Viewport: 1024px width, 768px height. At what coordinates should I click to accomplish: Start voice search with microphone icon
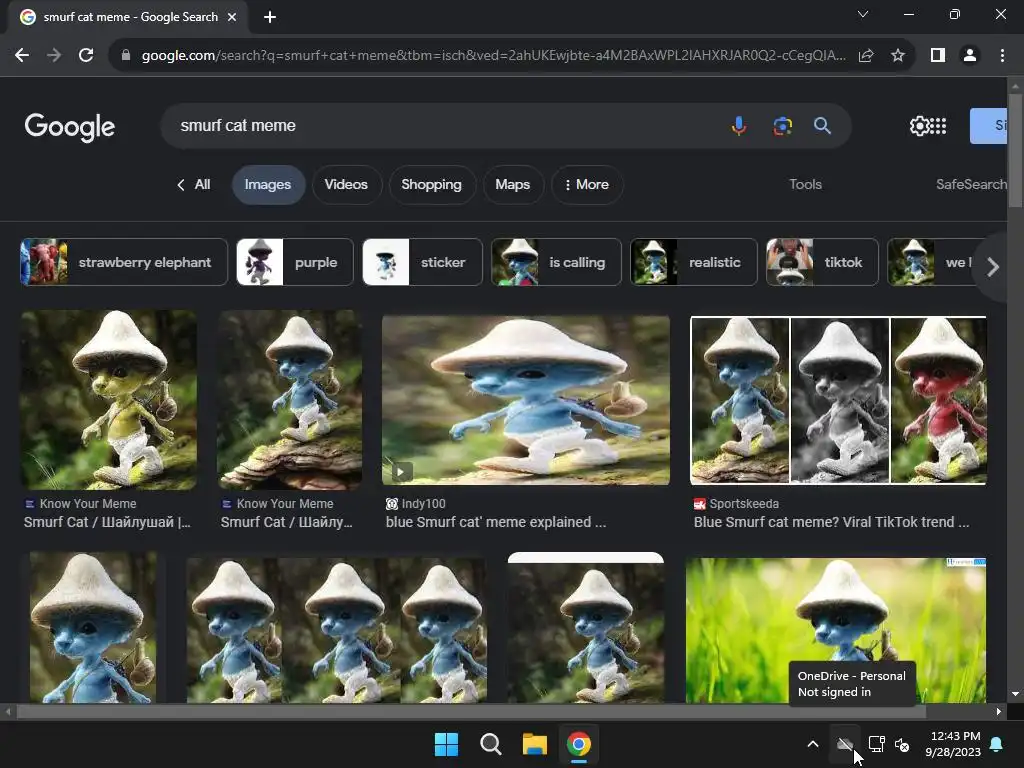tap(739, 125)
